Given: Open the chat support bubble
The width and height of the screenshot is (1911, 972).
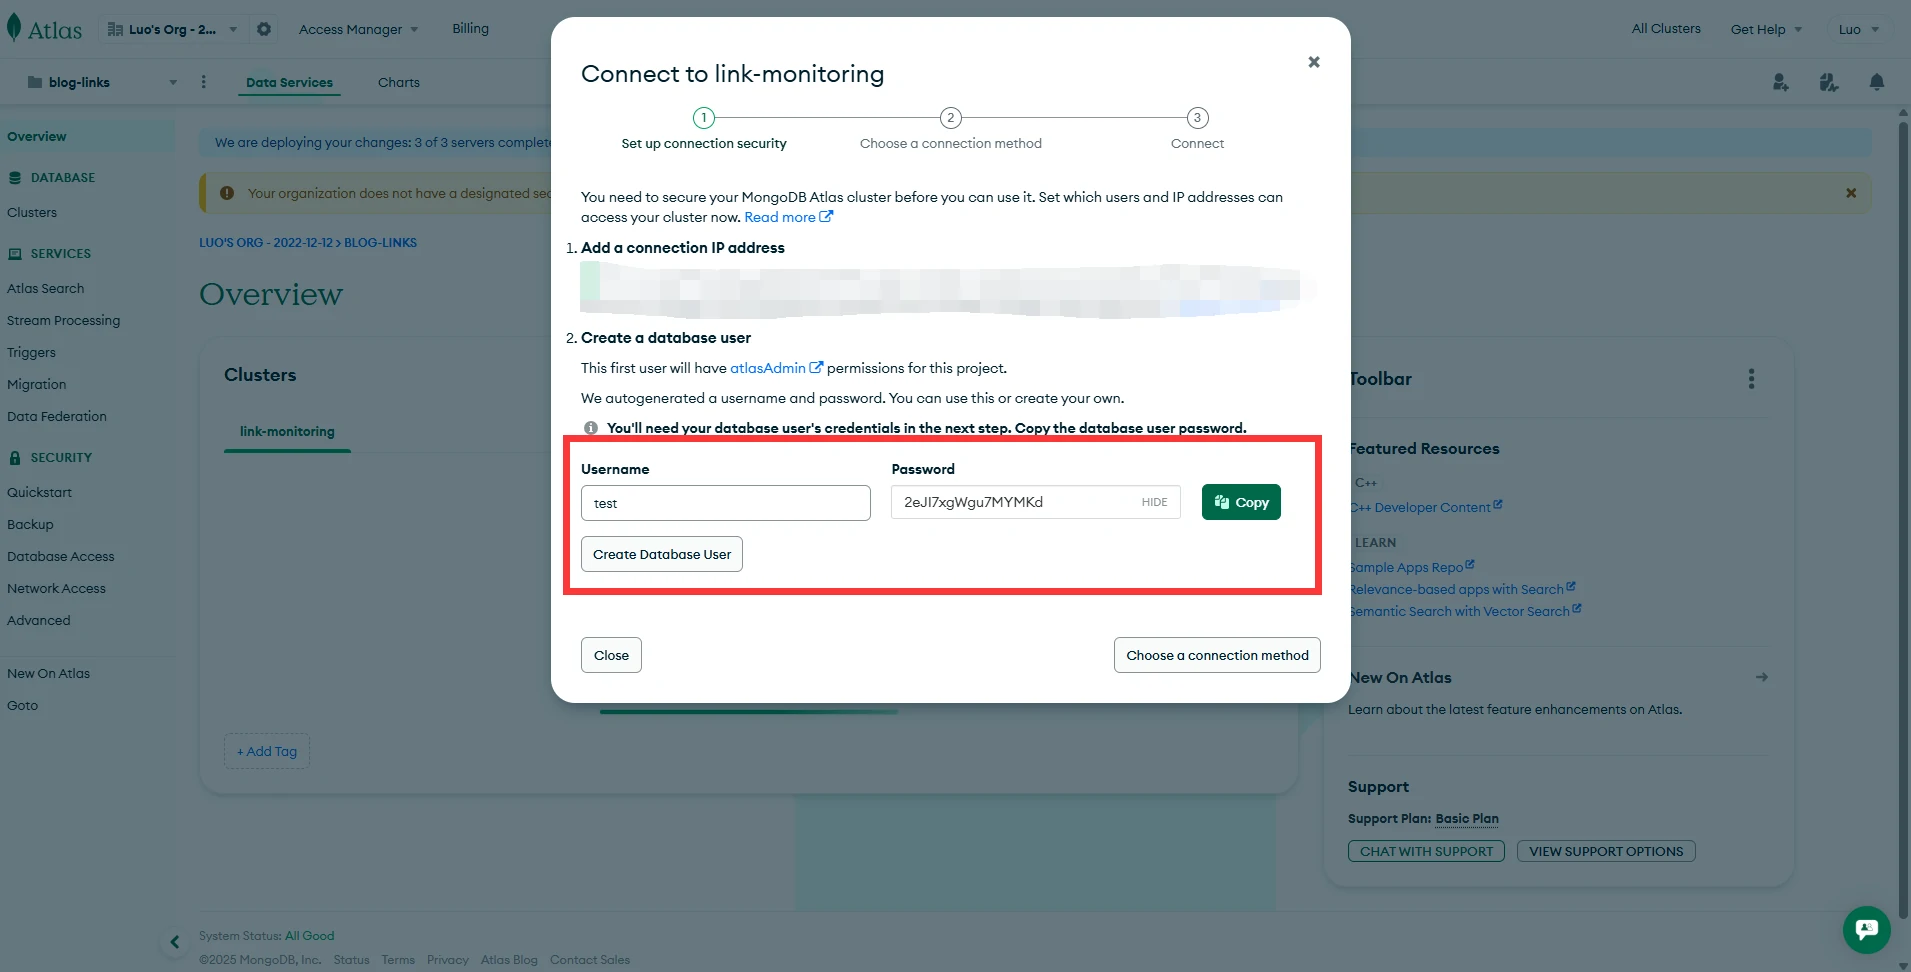Looking at the screenshot, I should [1866, 929].
